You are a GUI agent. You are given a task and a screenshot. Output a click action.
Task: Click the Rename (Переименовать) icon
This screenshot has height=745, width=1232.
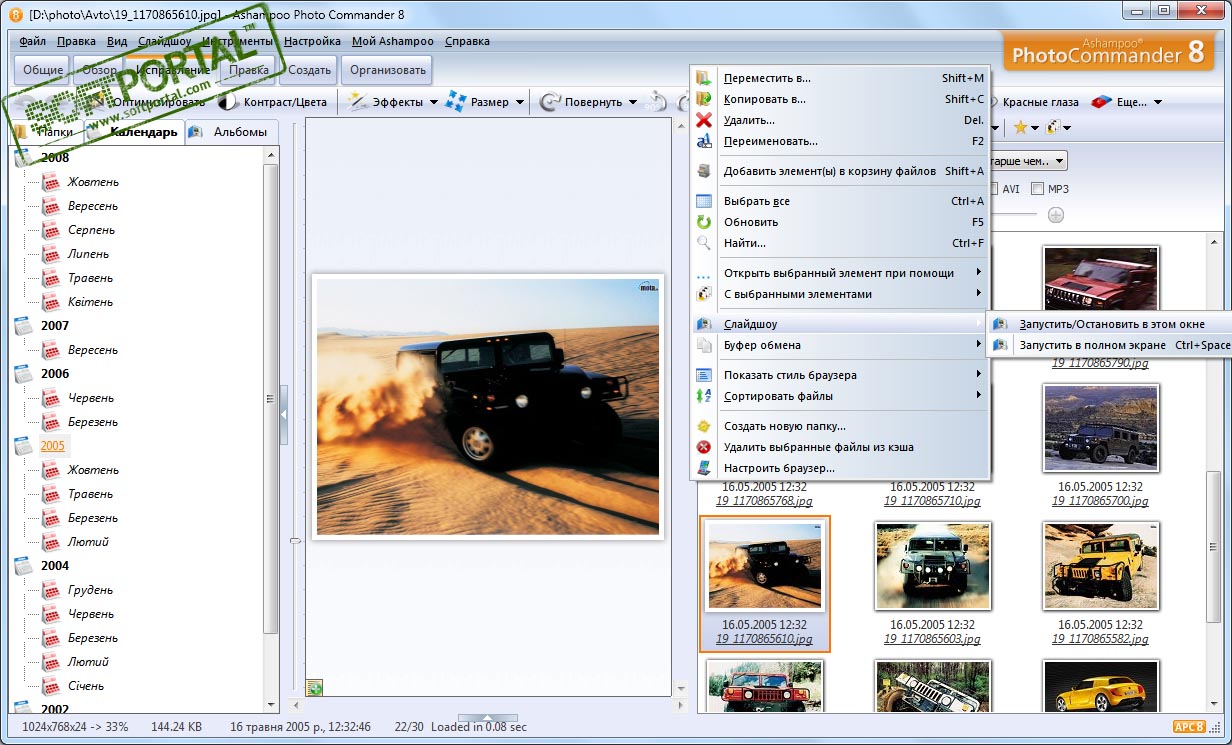click(704, 141)
